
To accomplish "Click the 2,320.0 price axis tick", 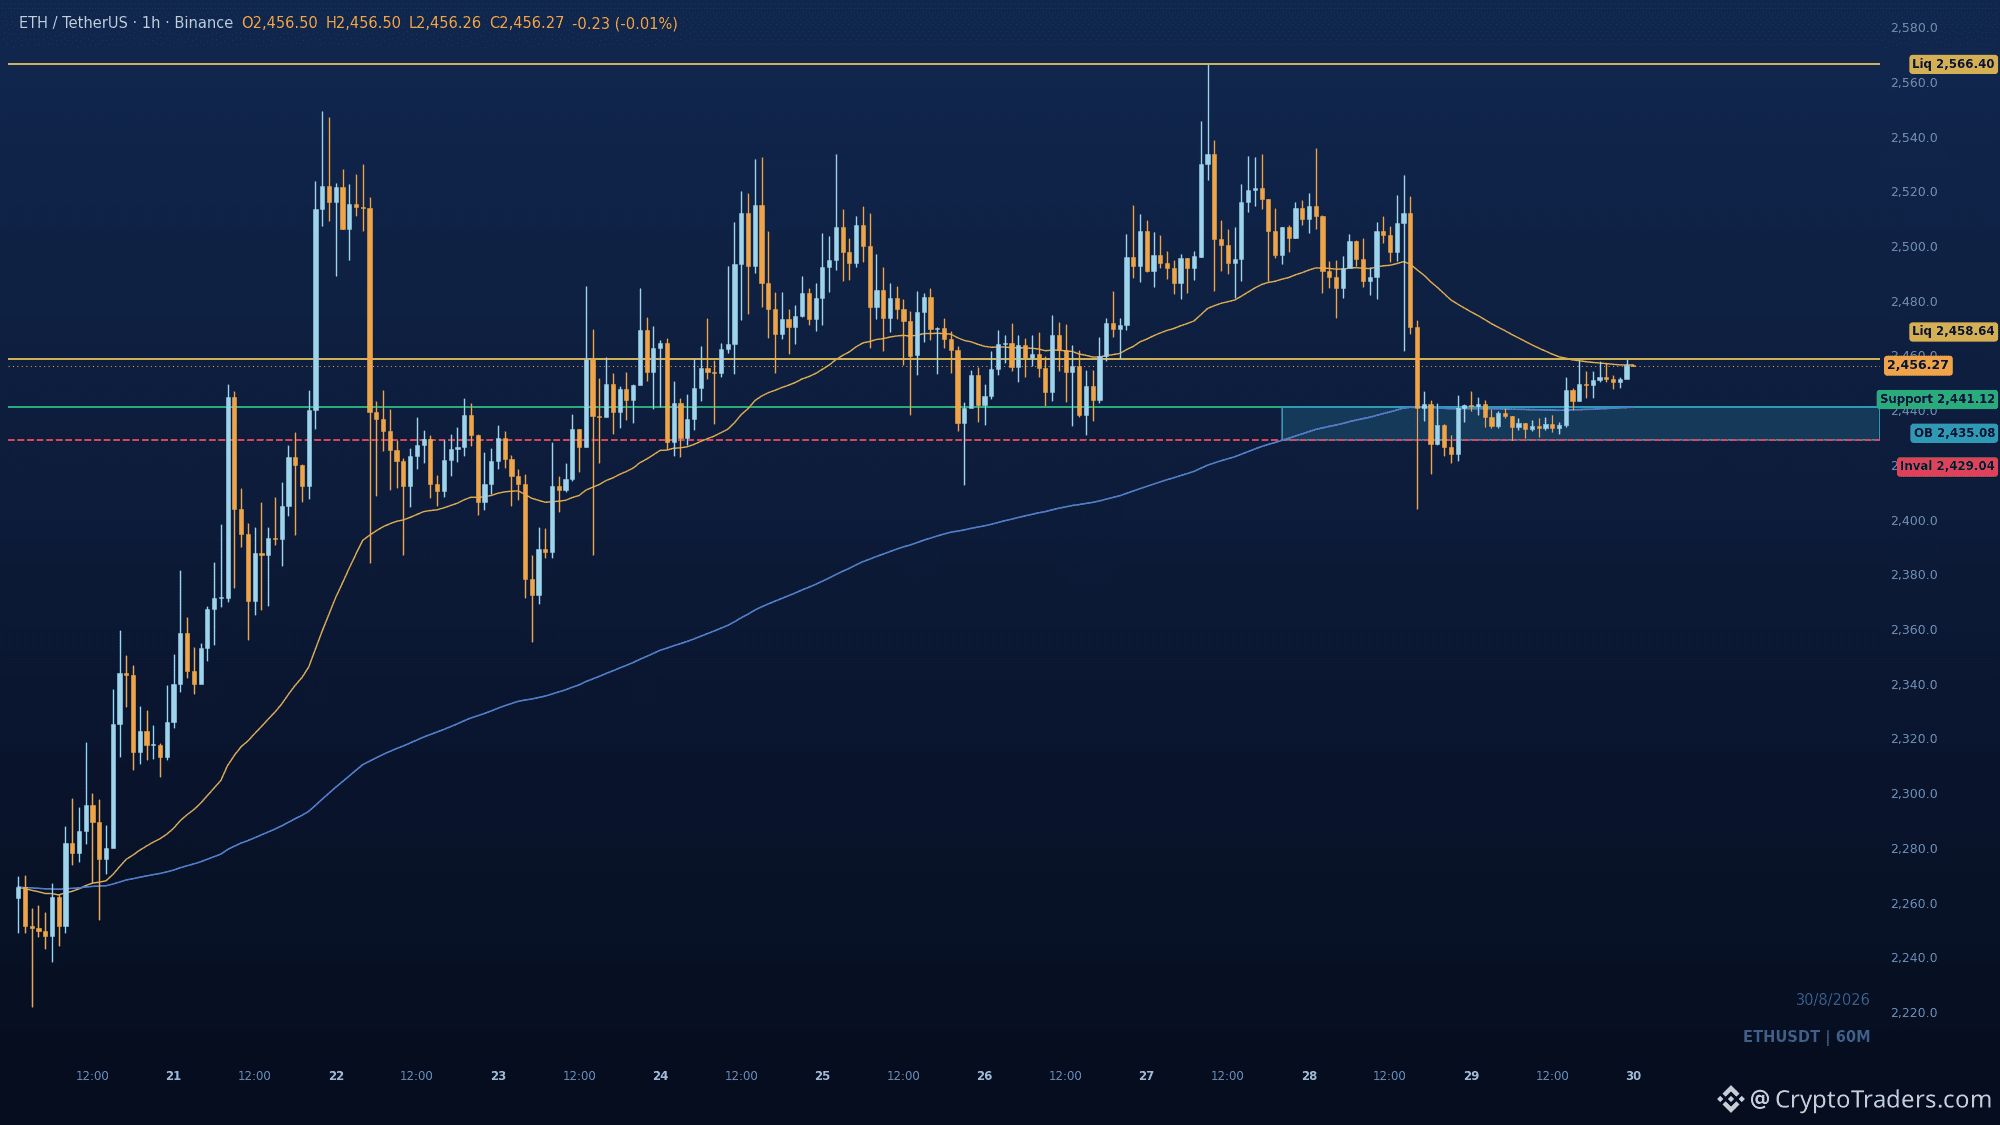I will coord(1914,739).
